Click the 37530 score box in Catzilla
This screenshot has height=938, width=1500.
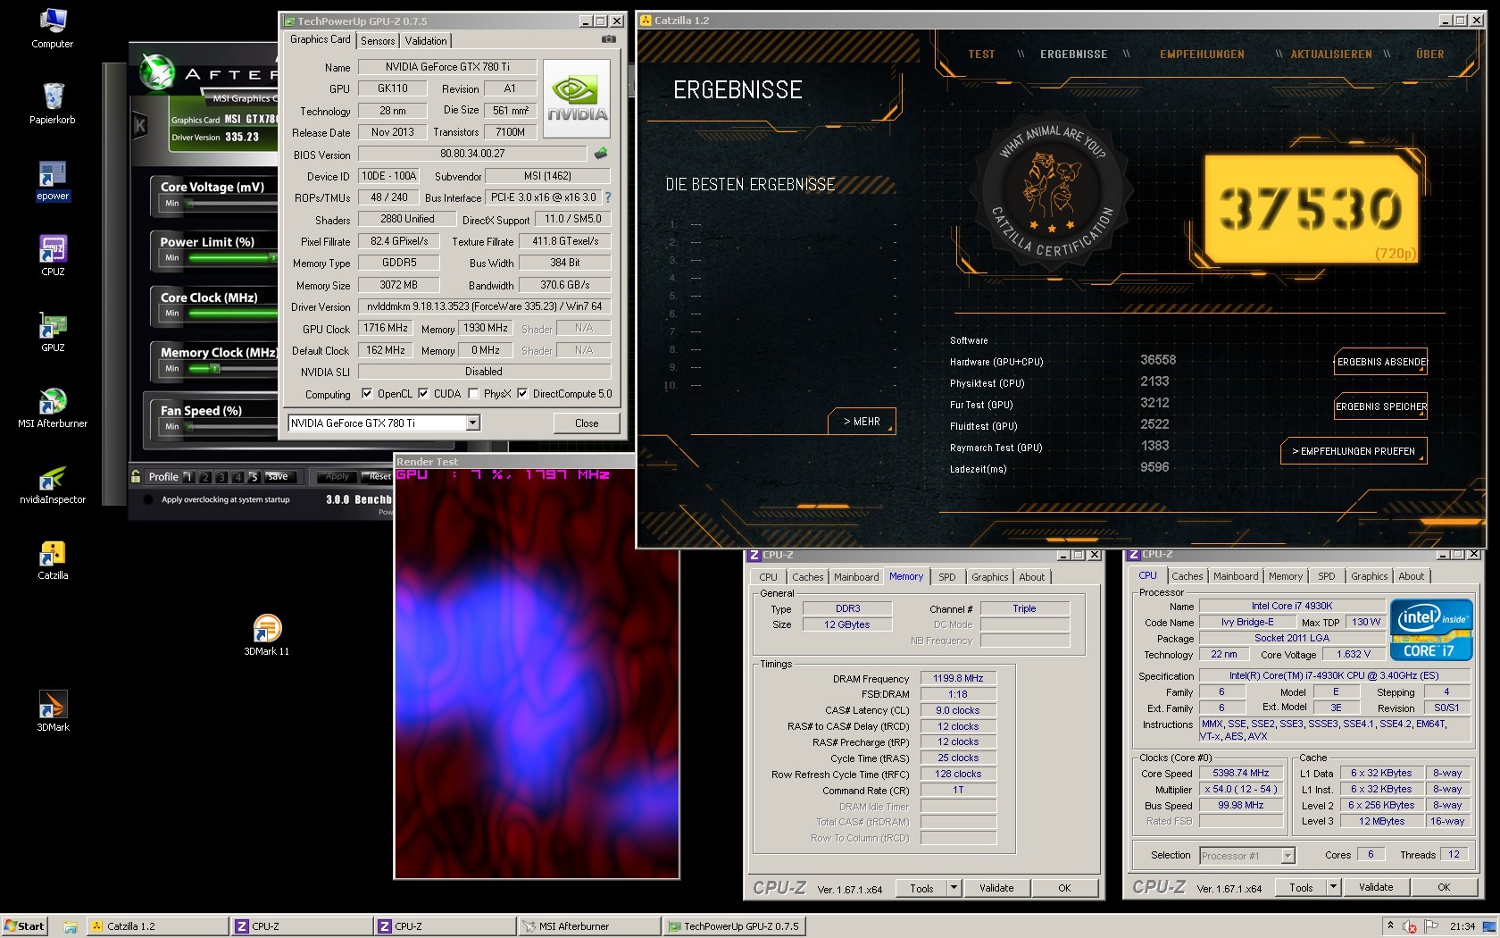click(1311, 209)
